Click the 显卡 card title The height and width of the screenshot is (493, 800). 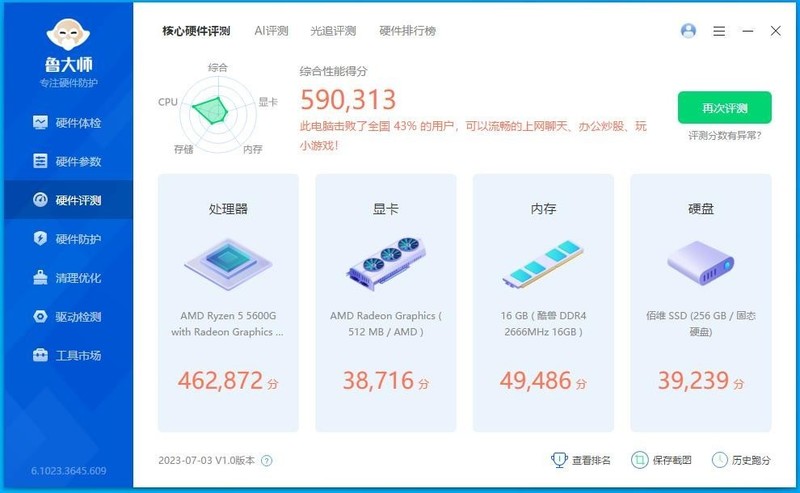386,209
